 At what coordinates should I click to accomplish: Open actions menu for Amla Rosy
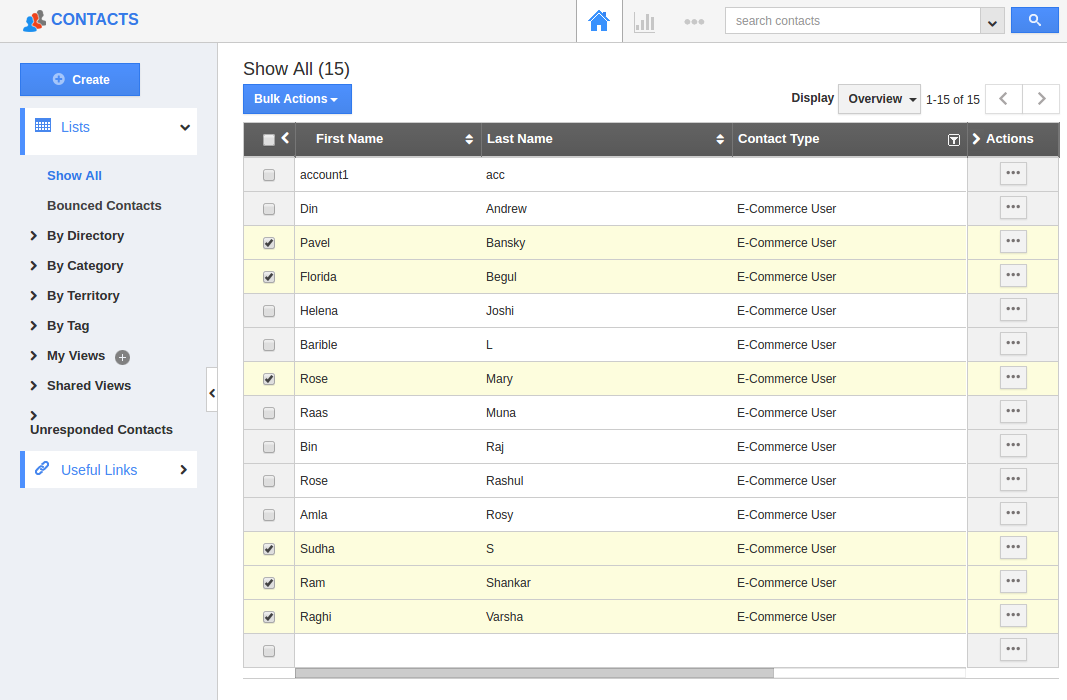pyautogui.click(x=1013, y=514)
